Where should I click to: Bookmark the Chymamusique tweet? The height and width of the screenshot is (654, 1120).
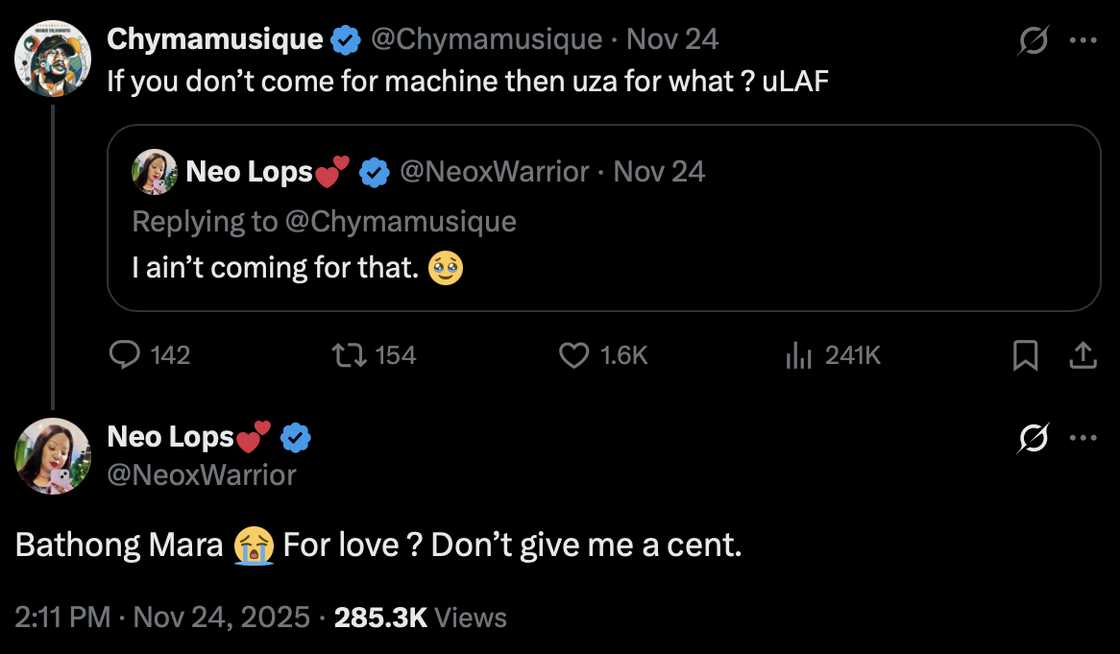point(1025,355)
